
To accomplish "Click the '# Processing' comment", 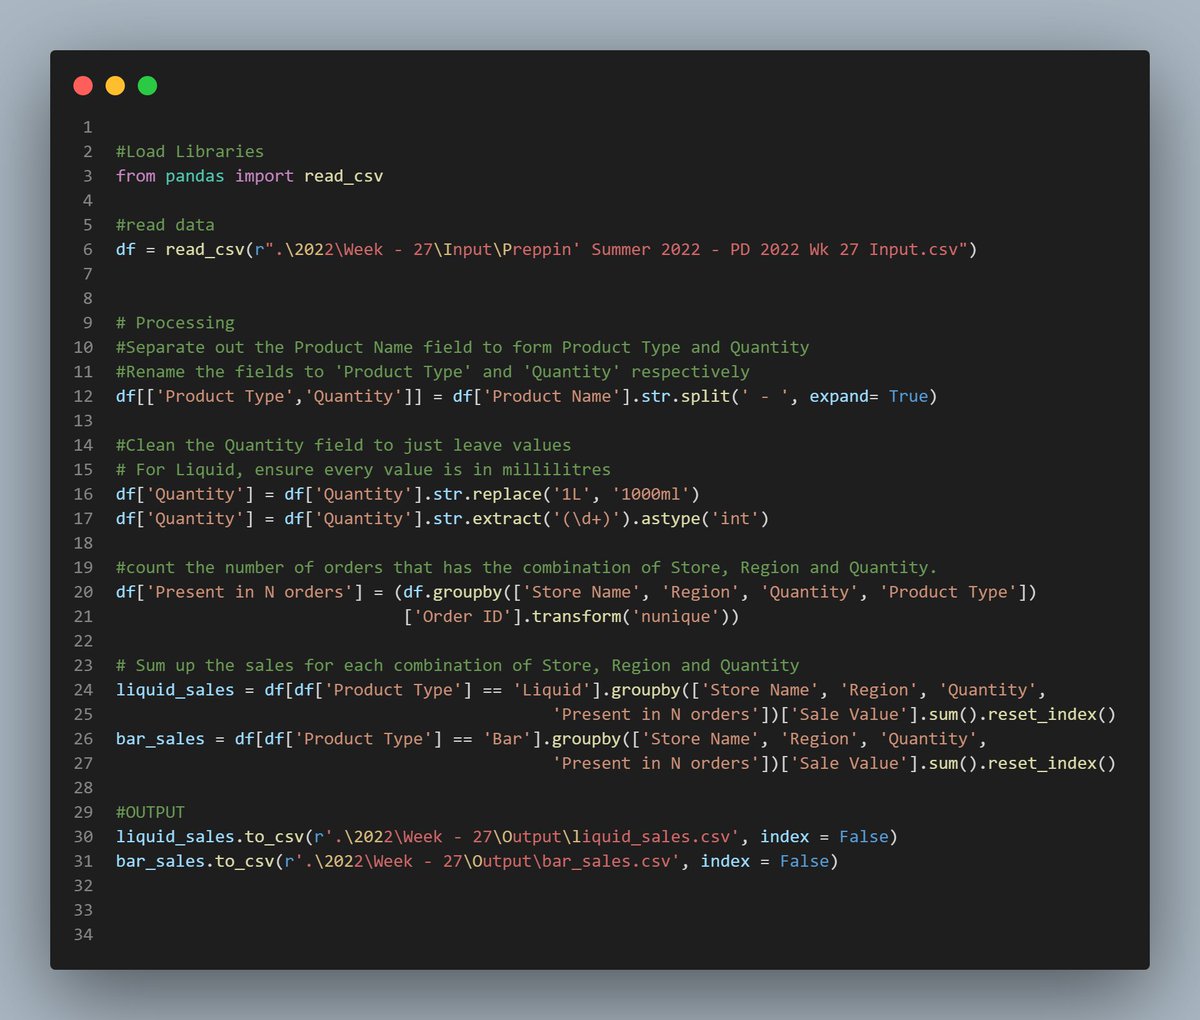I will pos(175,323).
